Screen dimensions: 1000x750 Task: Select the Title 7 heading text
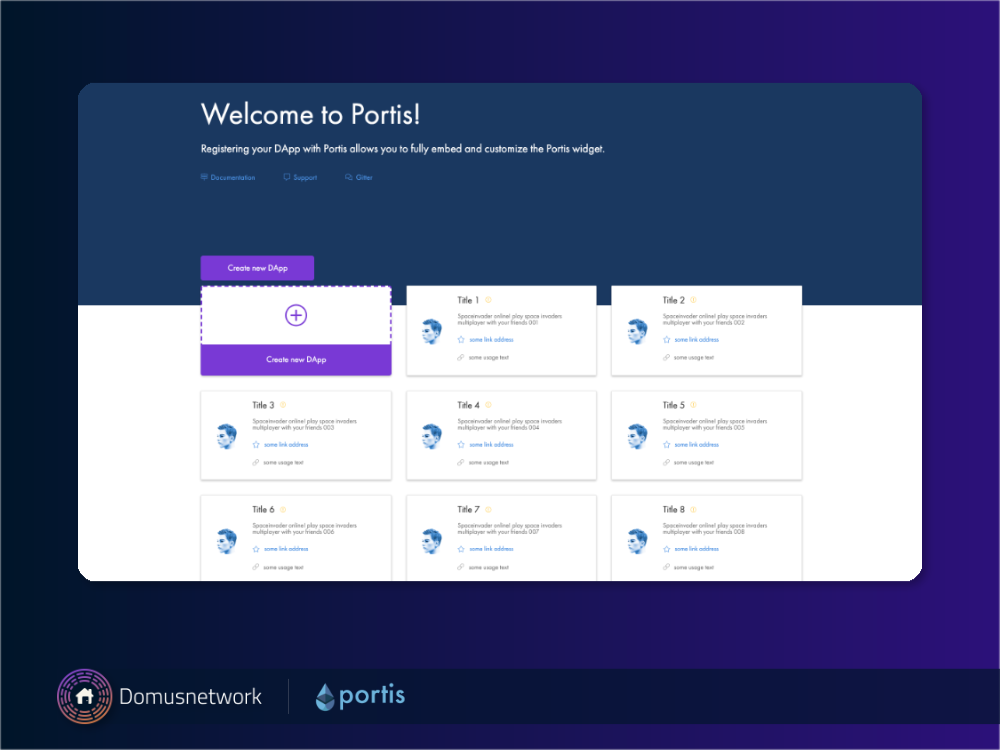pyautogui.click(x=468, y=510)
